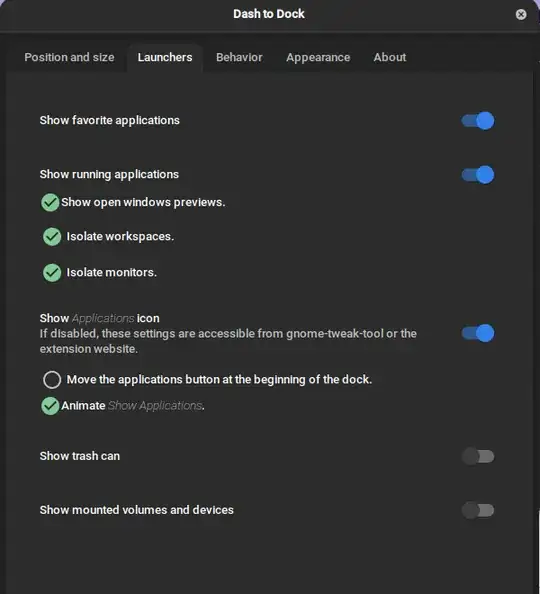This screenshot has width=540, height=594.
Task: Click the 'Show running applications' label
Action: point(109,174)
